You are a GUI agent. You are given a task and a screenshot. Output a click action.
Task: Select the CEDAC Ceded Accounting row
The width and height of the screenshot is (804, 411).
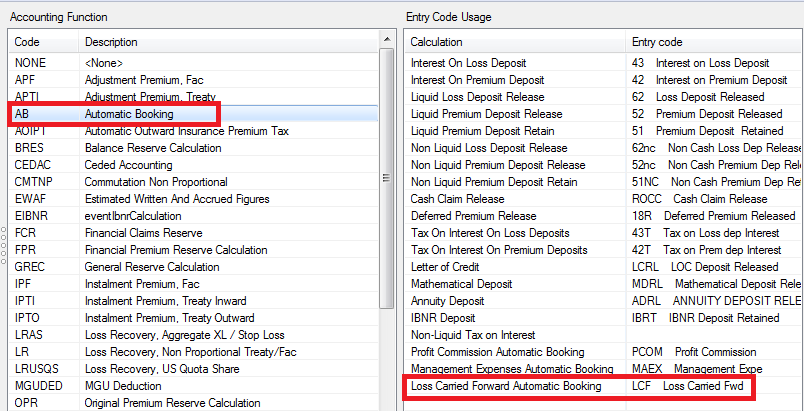coord(129,165)
